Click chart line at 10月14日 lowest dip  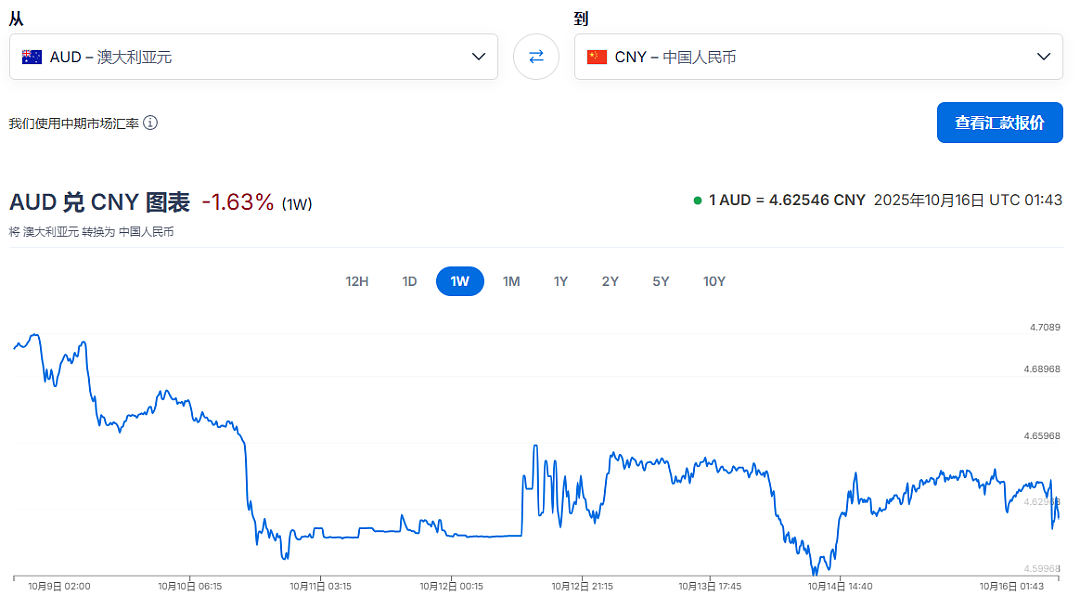pyautogui.click(x=815, y=572)
